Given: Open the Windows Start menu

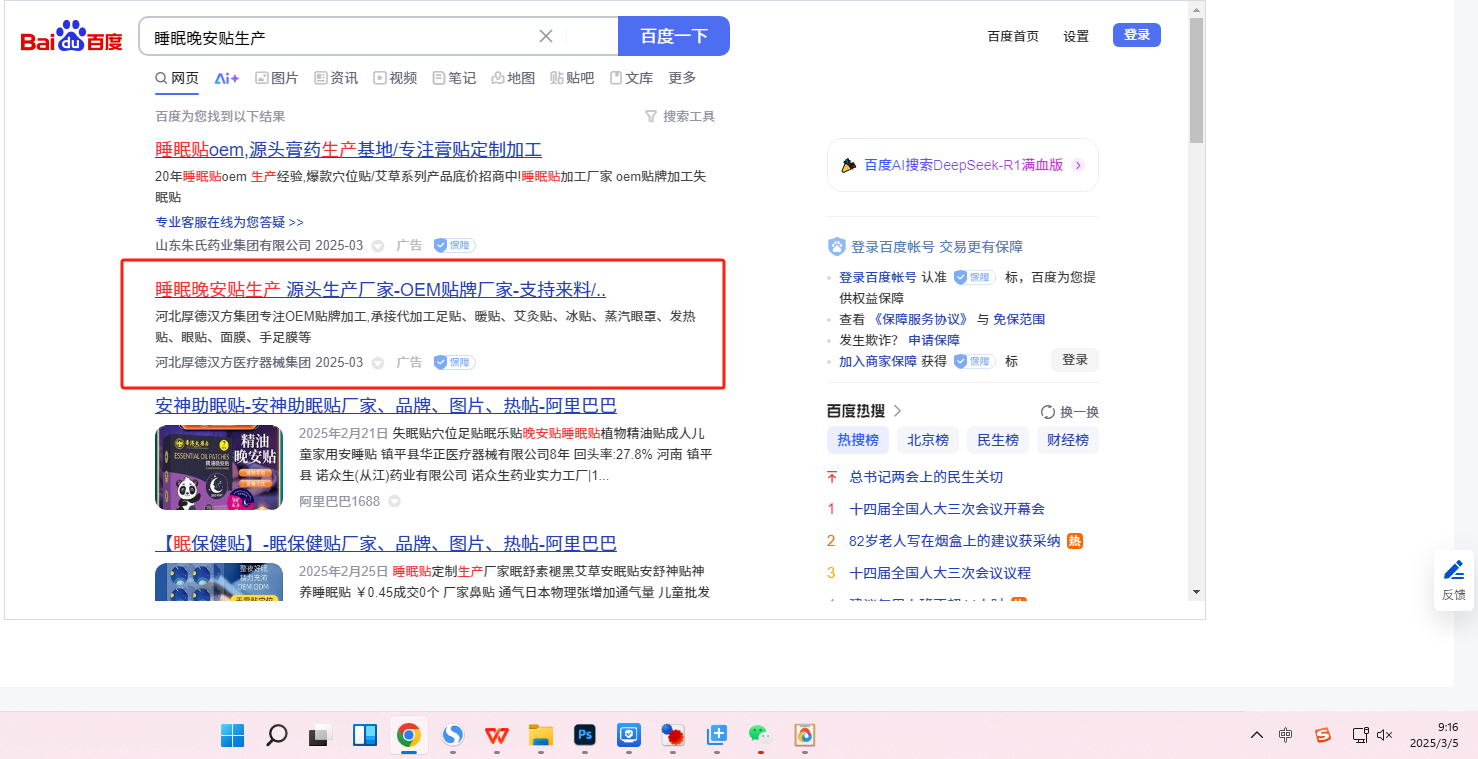Looking at the screenshot, I should [232, 736].
